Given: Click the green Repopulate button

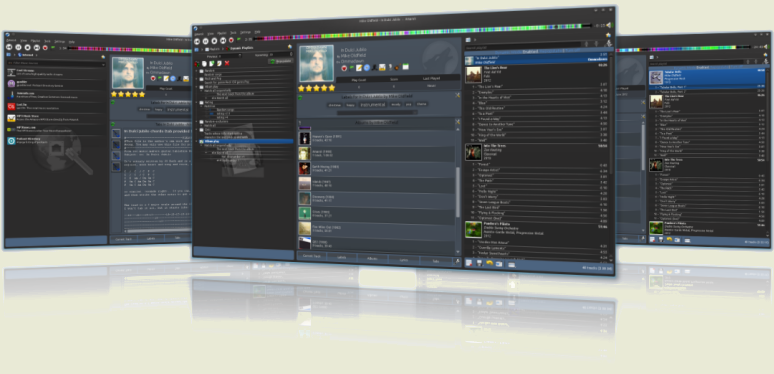Looking at the screenshot, I should point(281,61).
